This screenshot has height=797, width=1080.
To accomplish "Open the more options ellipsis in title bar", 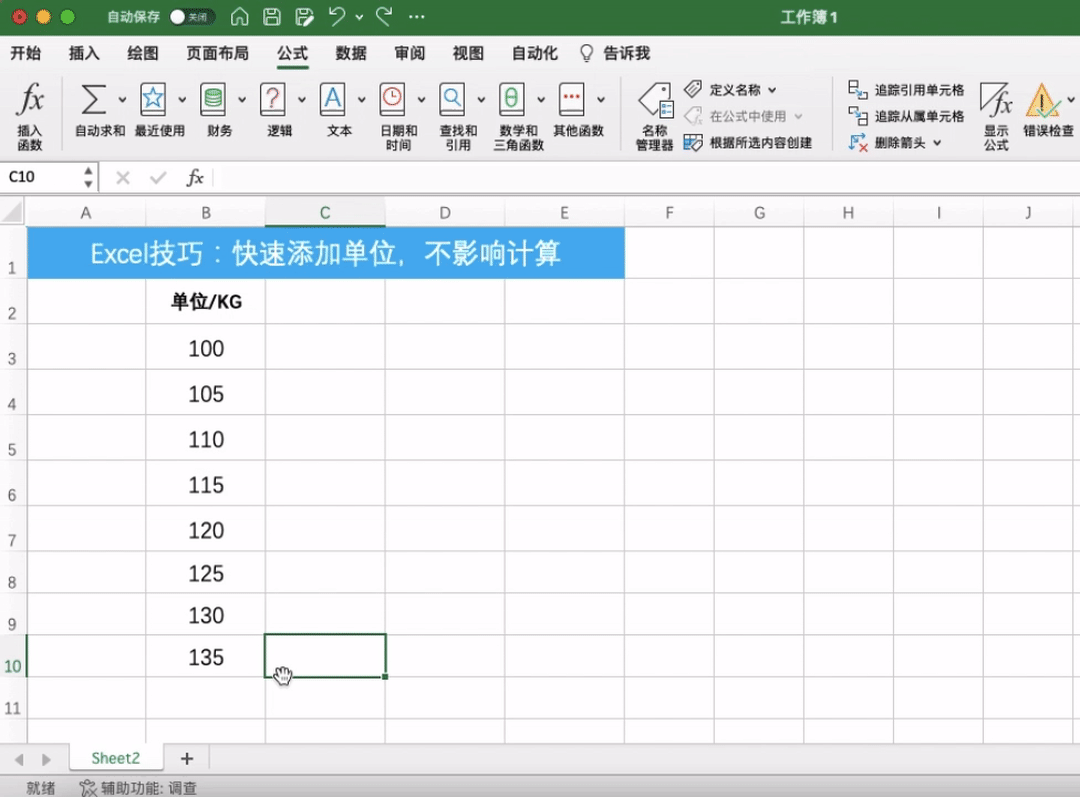I will point(417,17).
